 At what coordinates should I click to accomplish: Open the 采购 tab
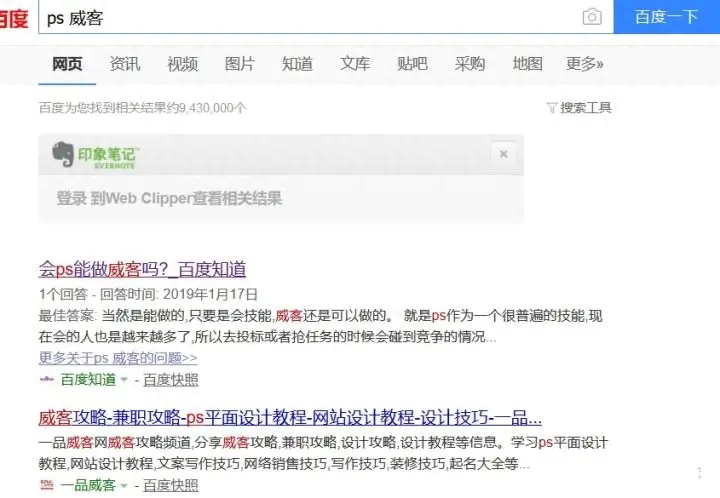pyautogui.click(x=470, y=64)
